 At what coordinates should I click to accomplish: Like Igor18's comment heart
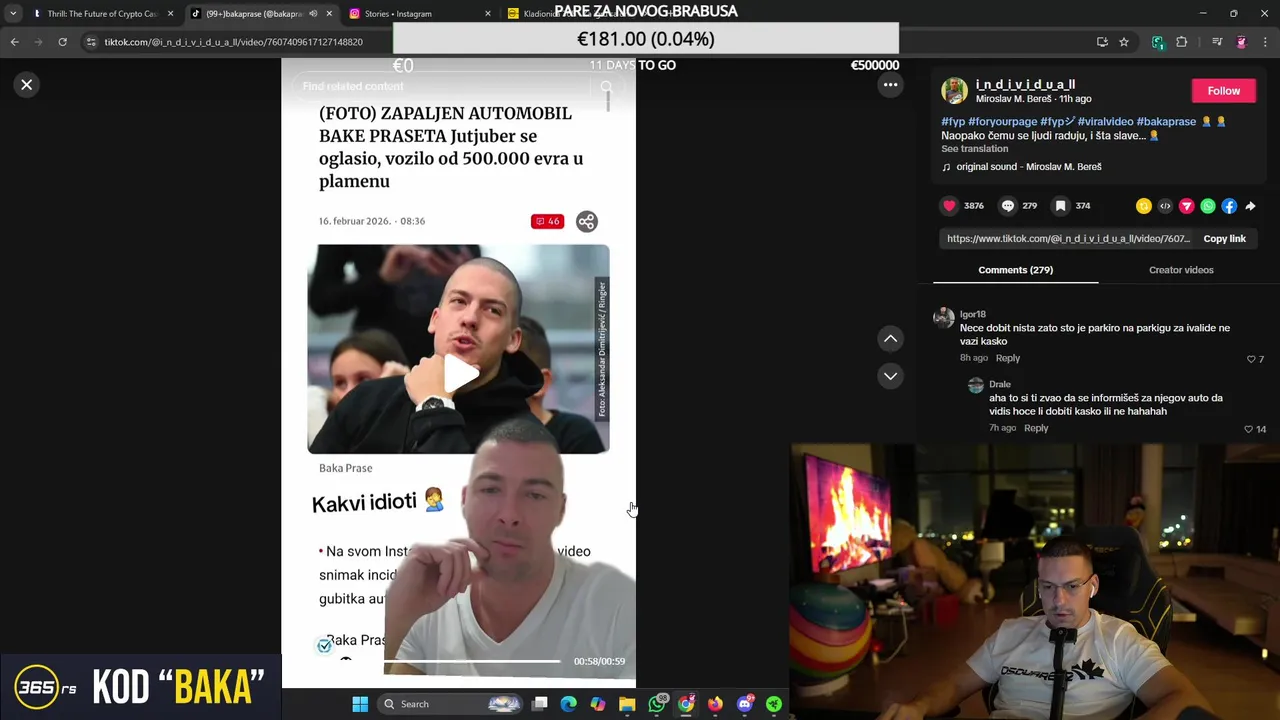pos(1250,359)
